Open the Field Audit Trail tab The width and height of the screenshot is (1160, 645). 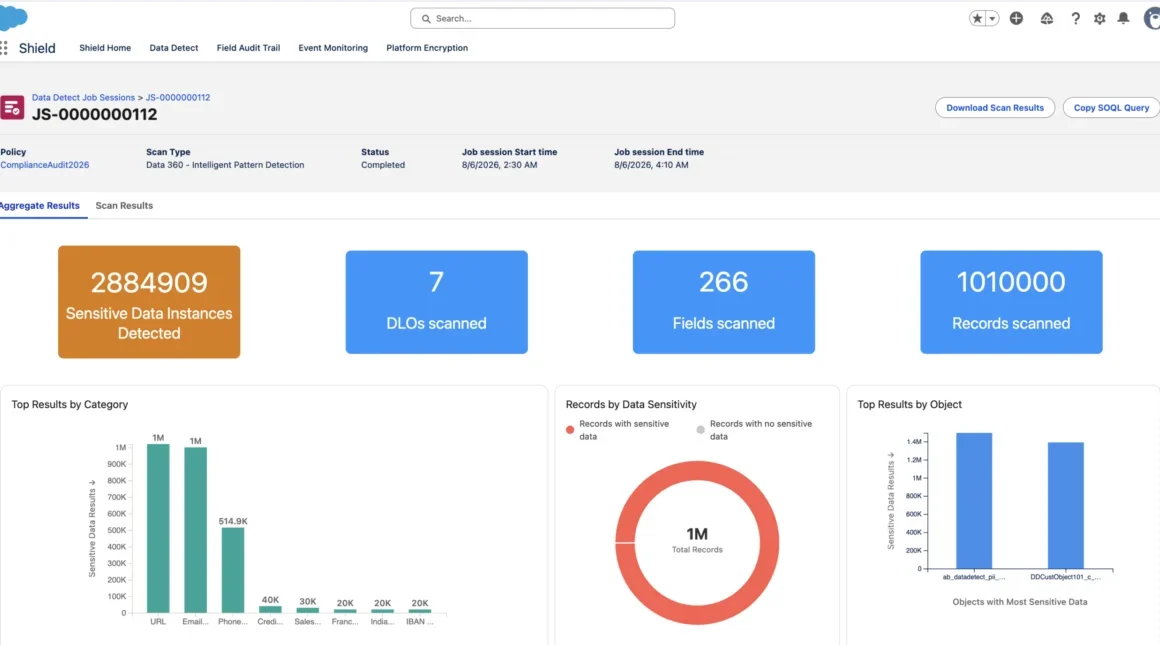click(x=249, y=48)
